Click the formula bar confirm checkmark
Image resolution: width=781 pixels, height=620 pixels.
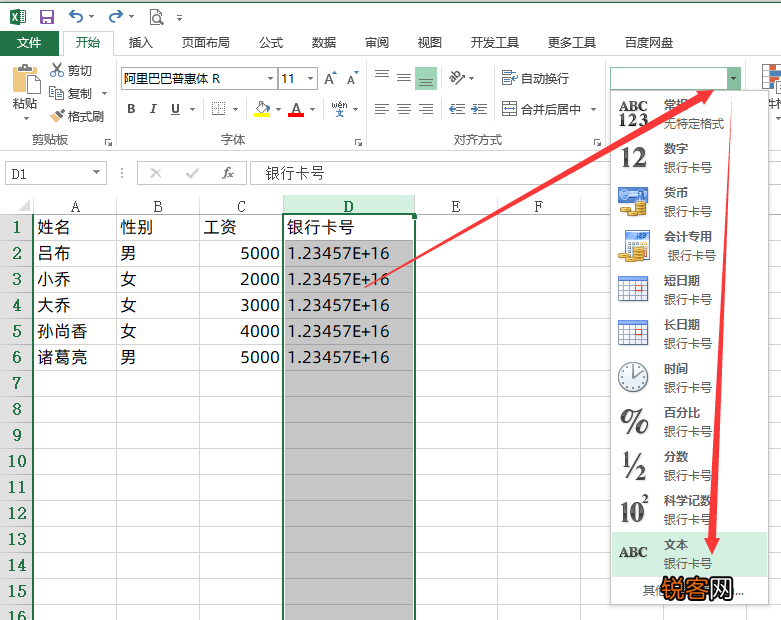click(x=192, y=173)
